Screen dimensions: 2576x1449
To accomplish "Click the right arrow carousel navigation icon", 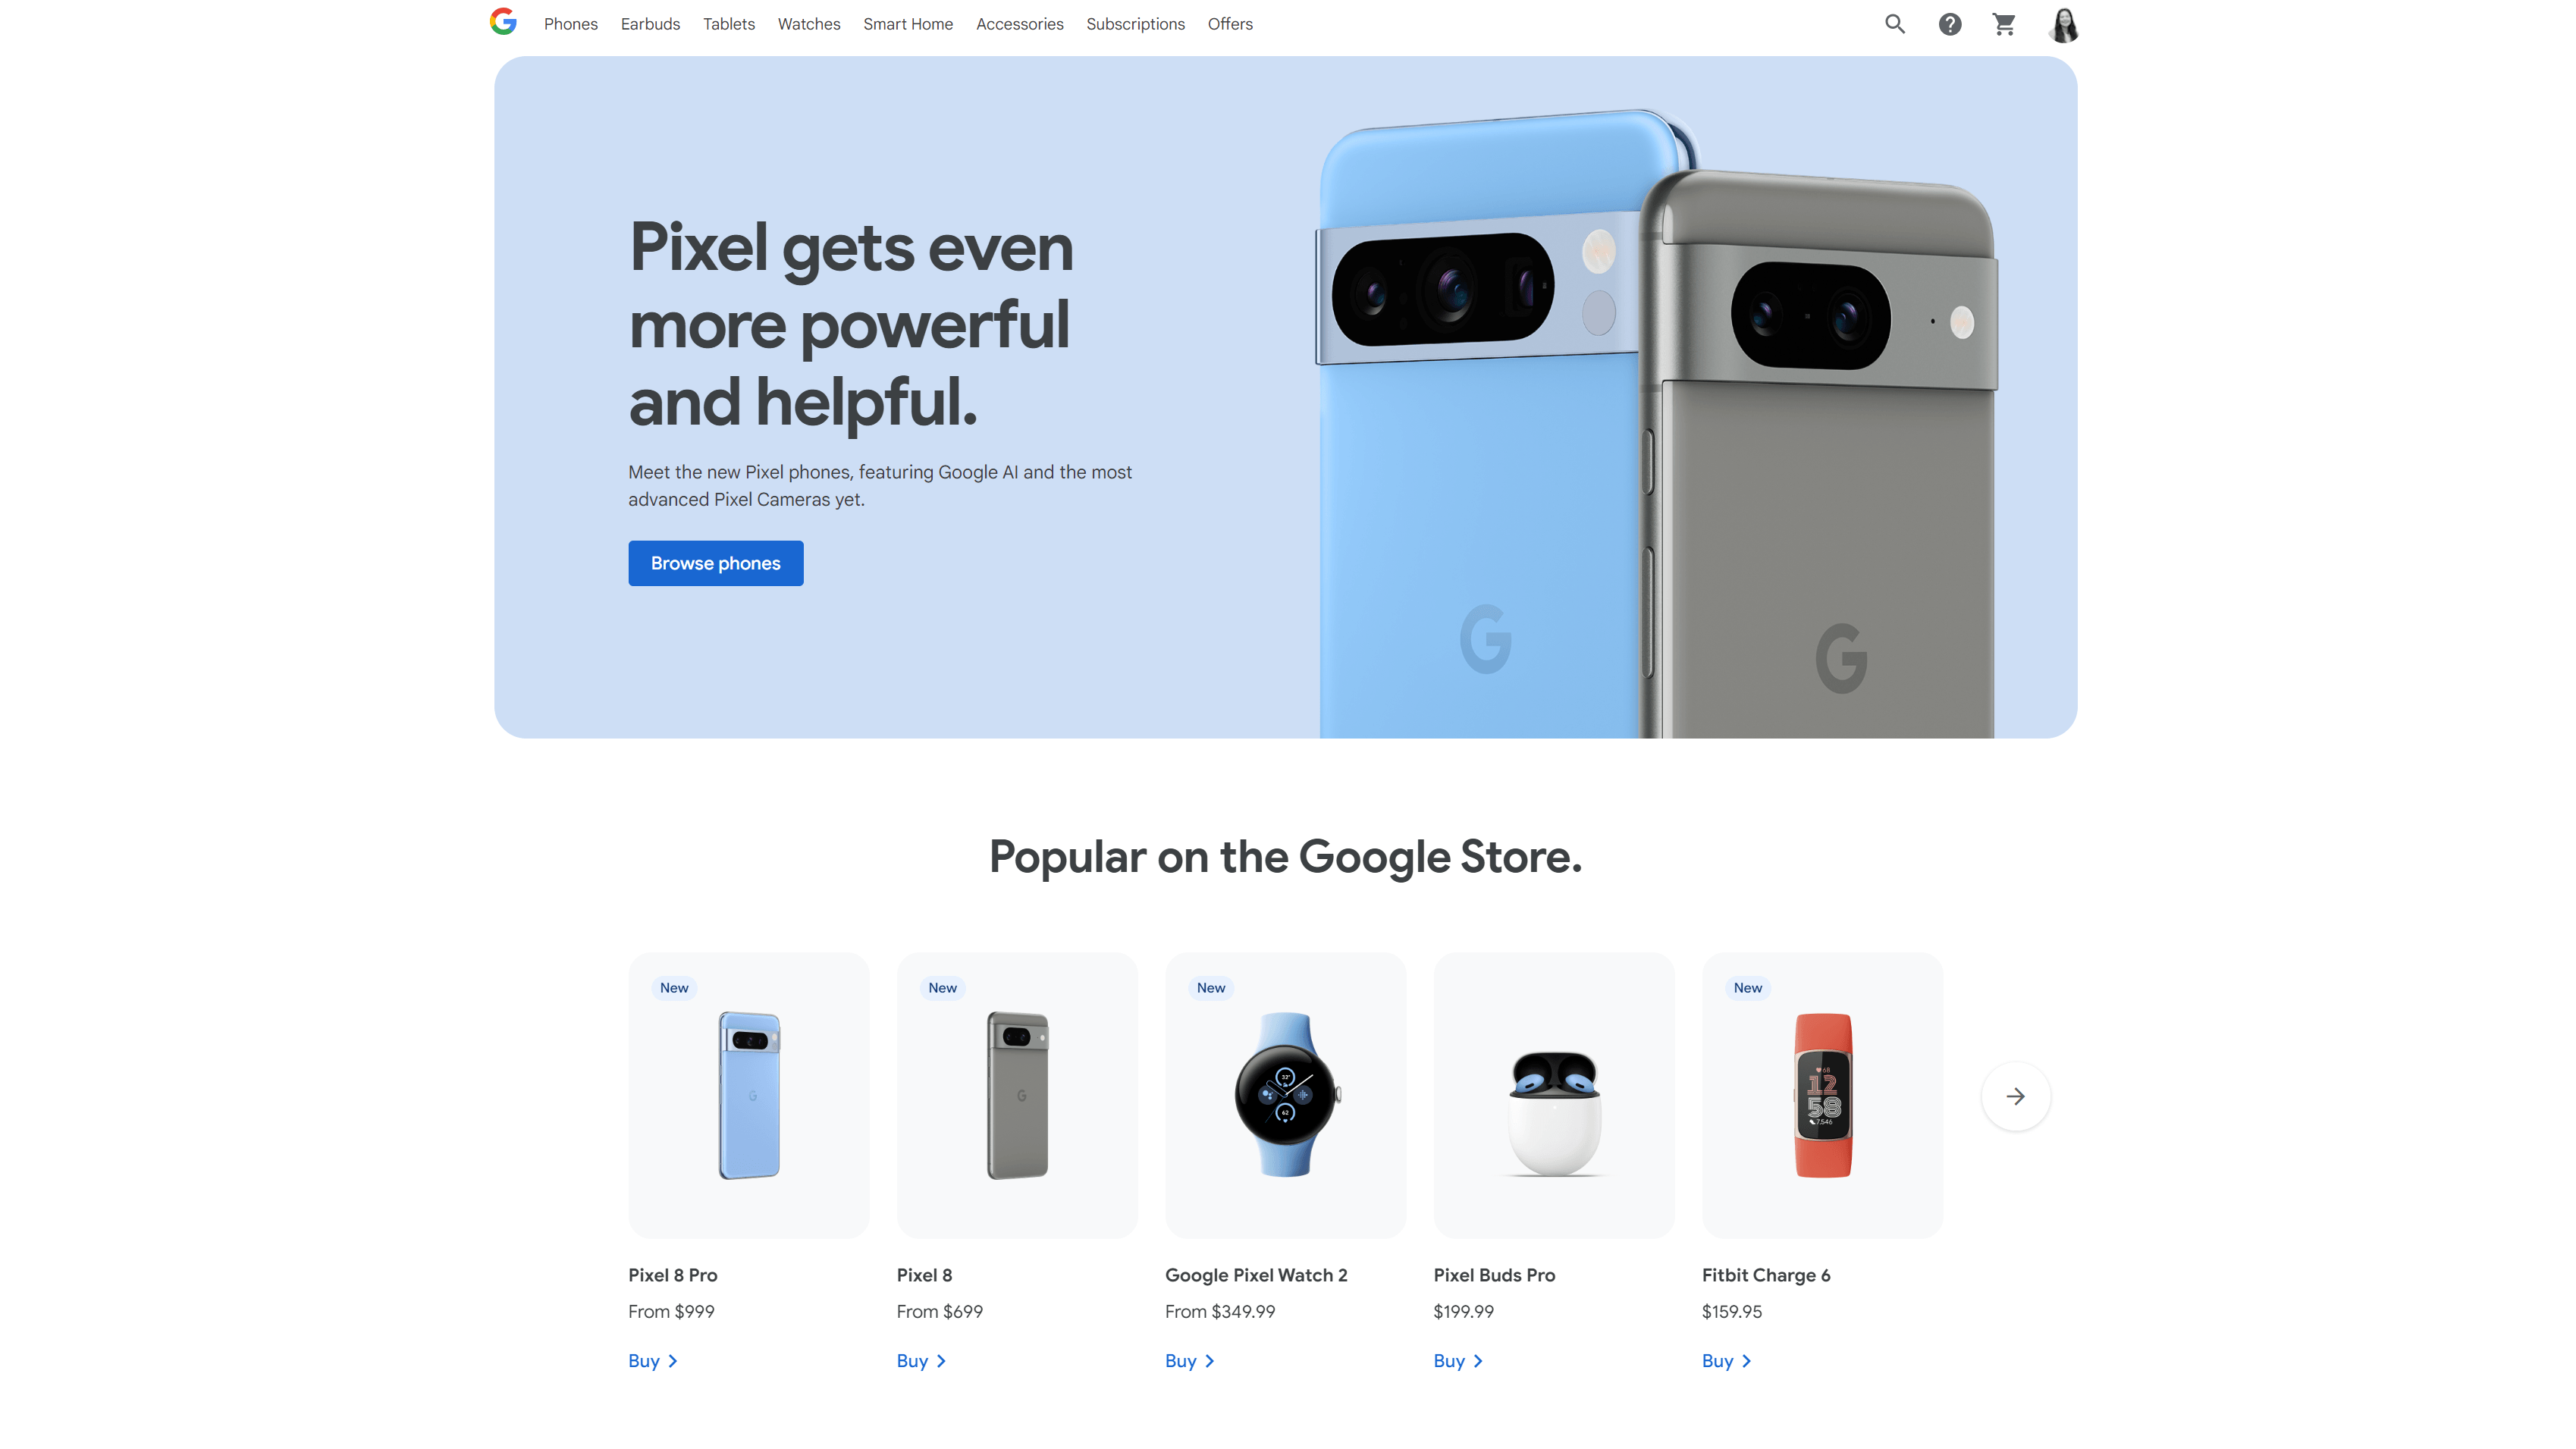I will (2015, 1095).
